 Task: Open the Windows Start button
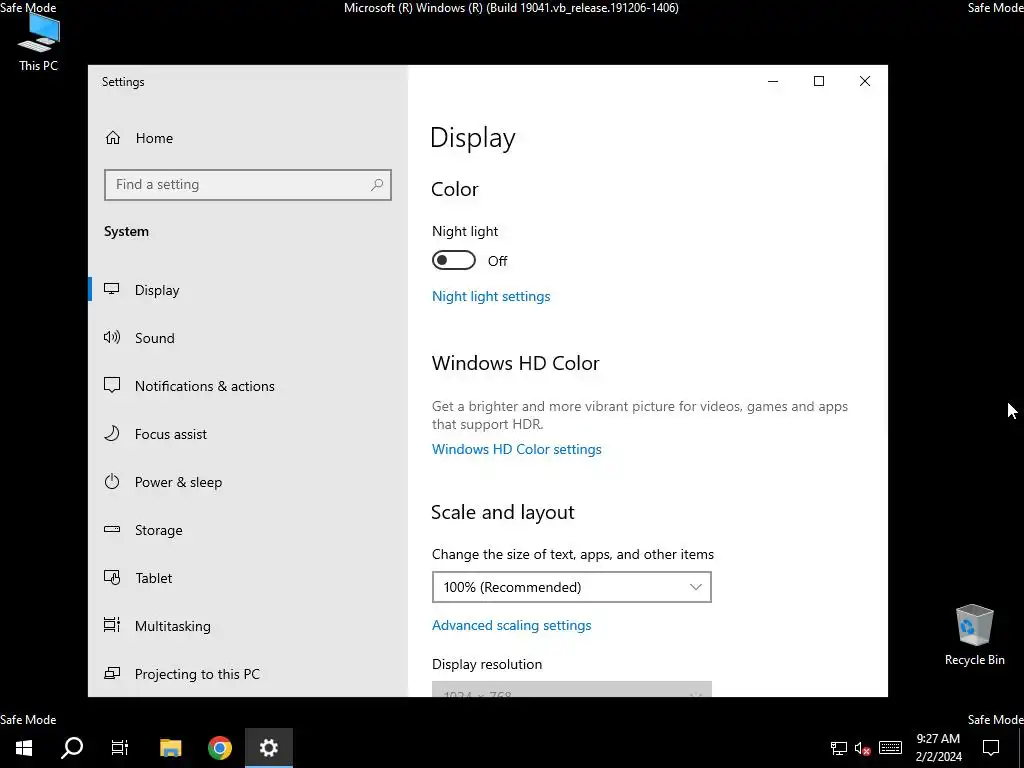pos(24,748)
